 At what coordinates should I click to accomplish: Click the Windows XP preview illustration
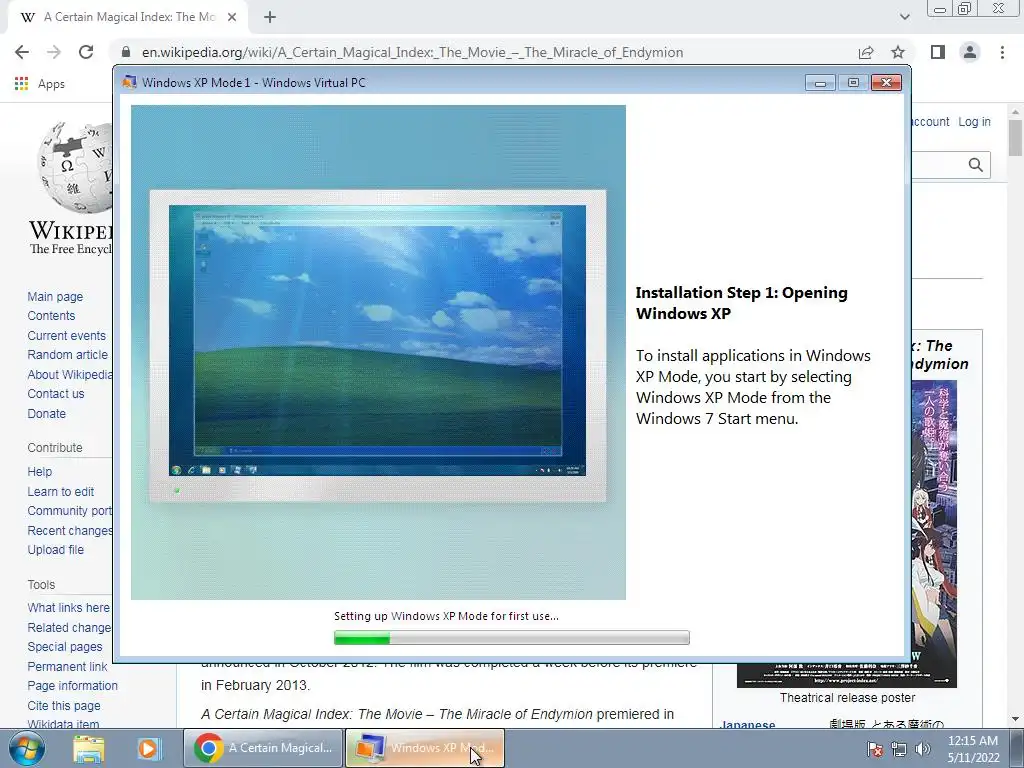point(378,352)
